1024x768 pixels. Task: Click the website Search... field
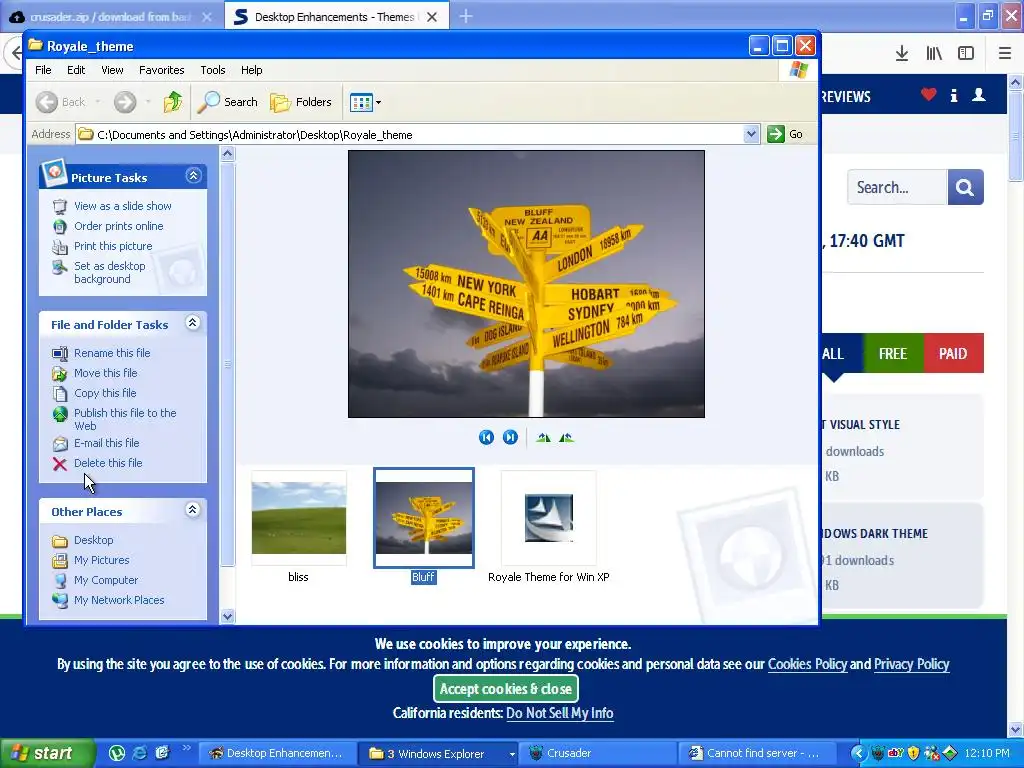pos(897,187)
